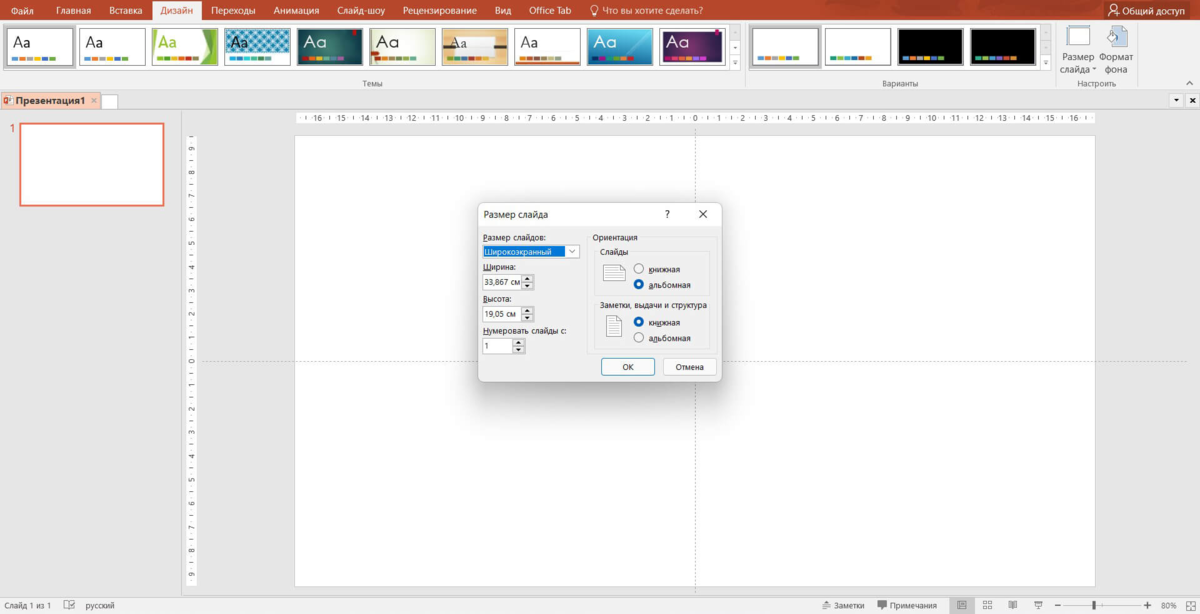Screen dimensions: 1200x614
Task: Click the Высота value field
Action: [x=502, y=314]
